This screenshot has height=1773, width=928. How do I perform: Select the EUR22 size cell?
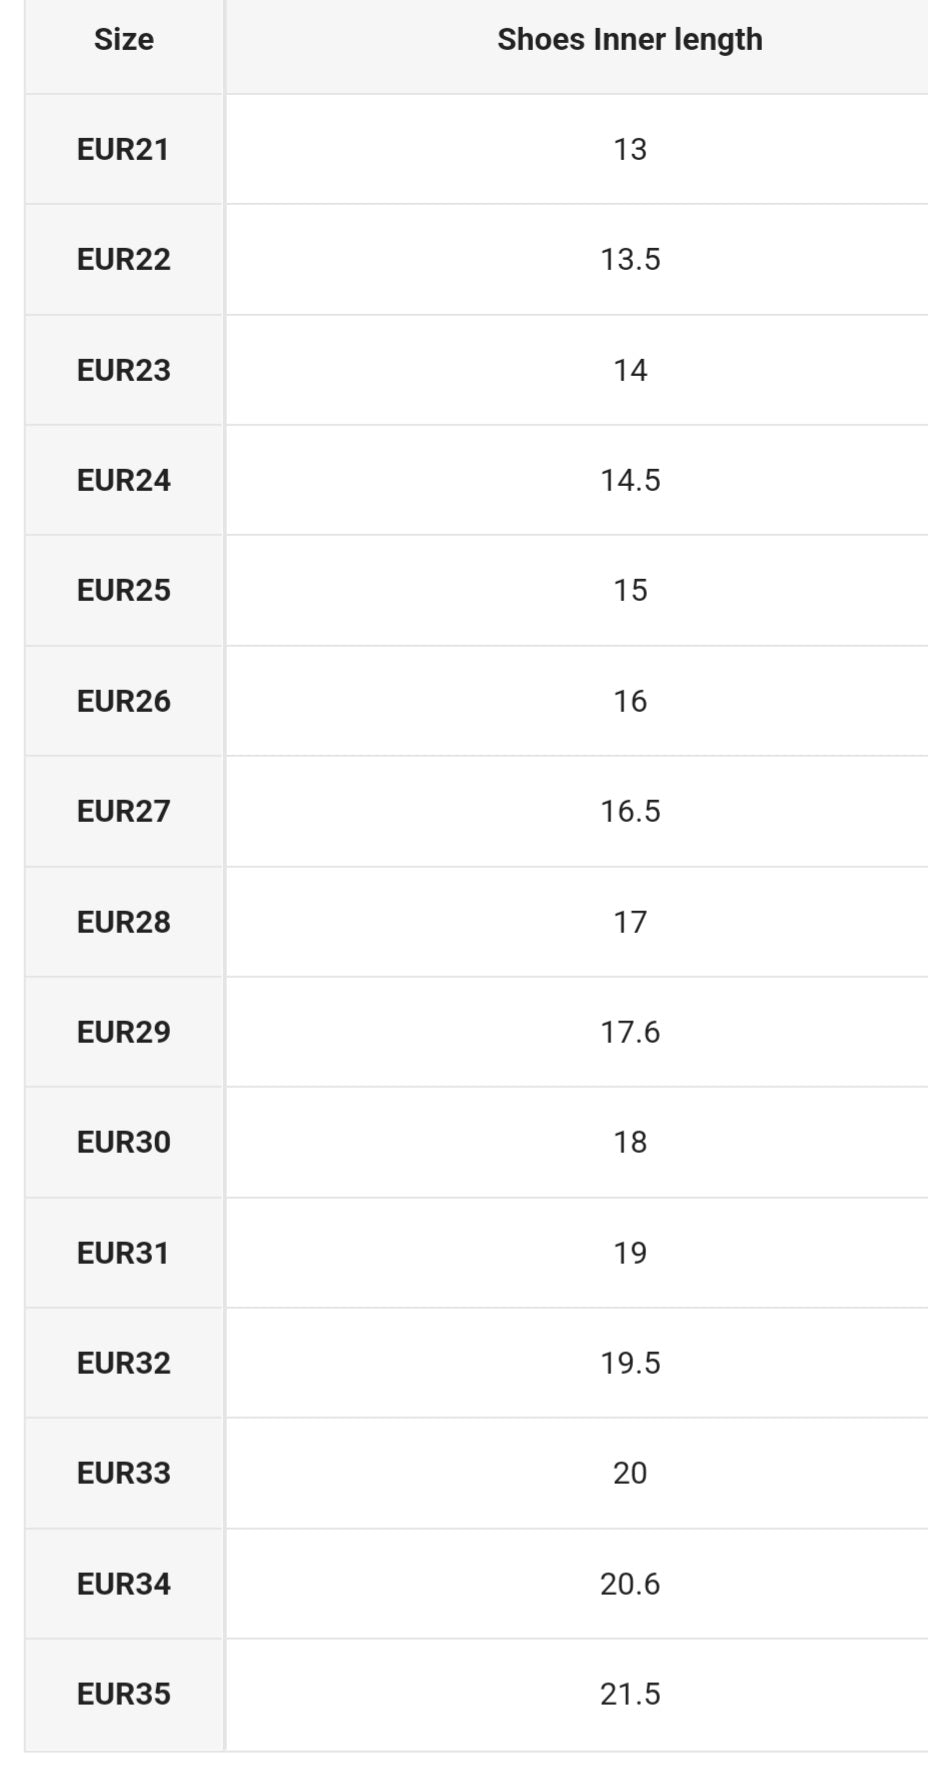124,260
